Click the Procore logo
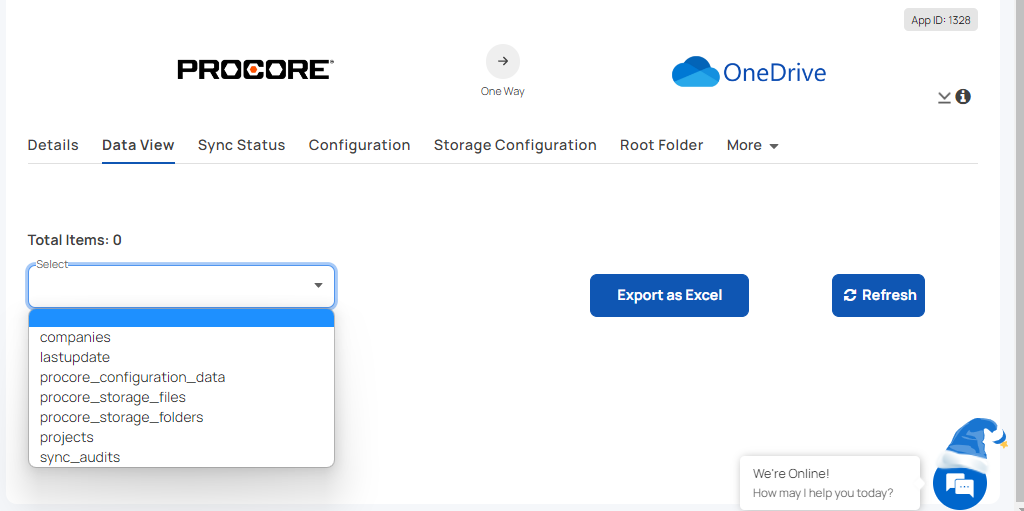 click(x=255, y=69)
